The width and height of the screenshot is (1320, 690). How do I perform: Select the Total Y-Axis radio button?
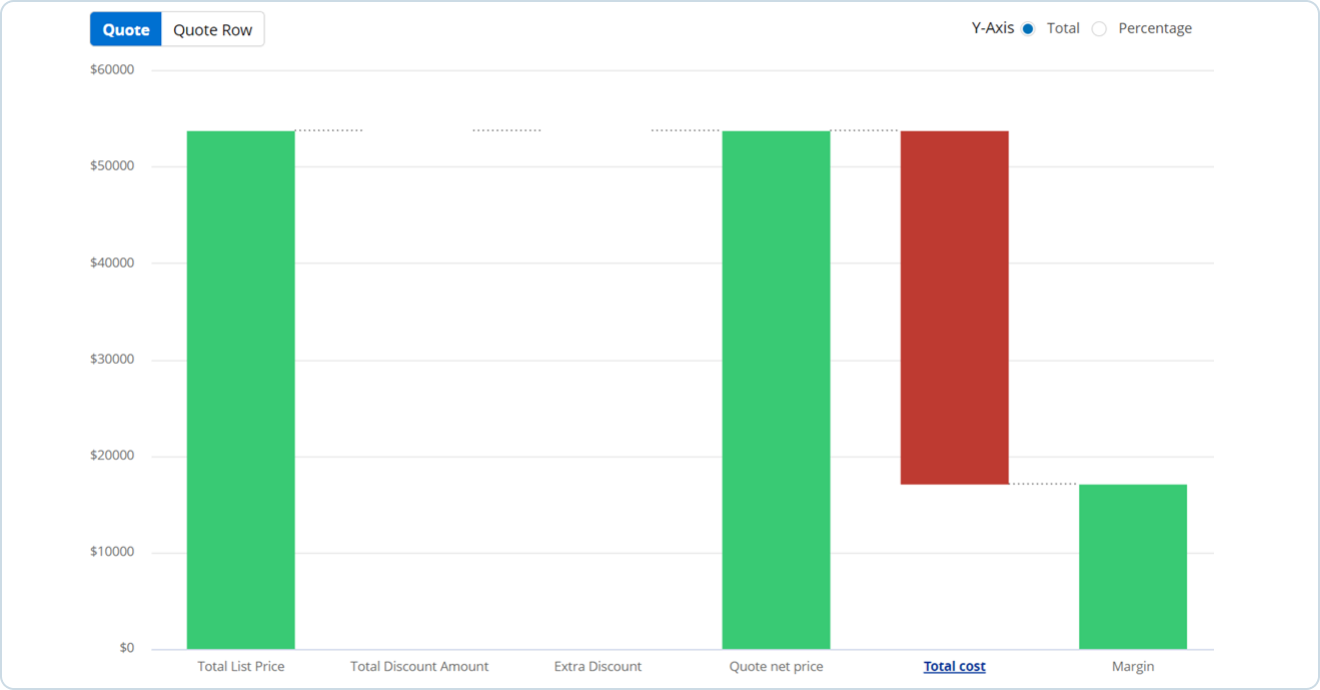(1027, 29)
